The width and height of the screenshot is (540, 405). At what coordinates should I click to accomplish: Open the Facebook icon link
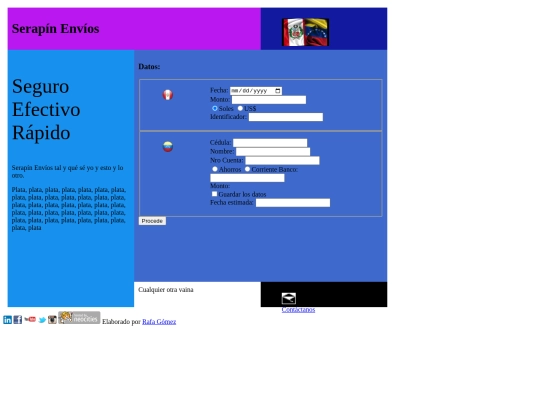(x=18, y=320)
